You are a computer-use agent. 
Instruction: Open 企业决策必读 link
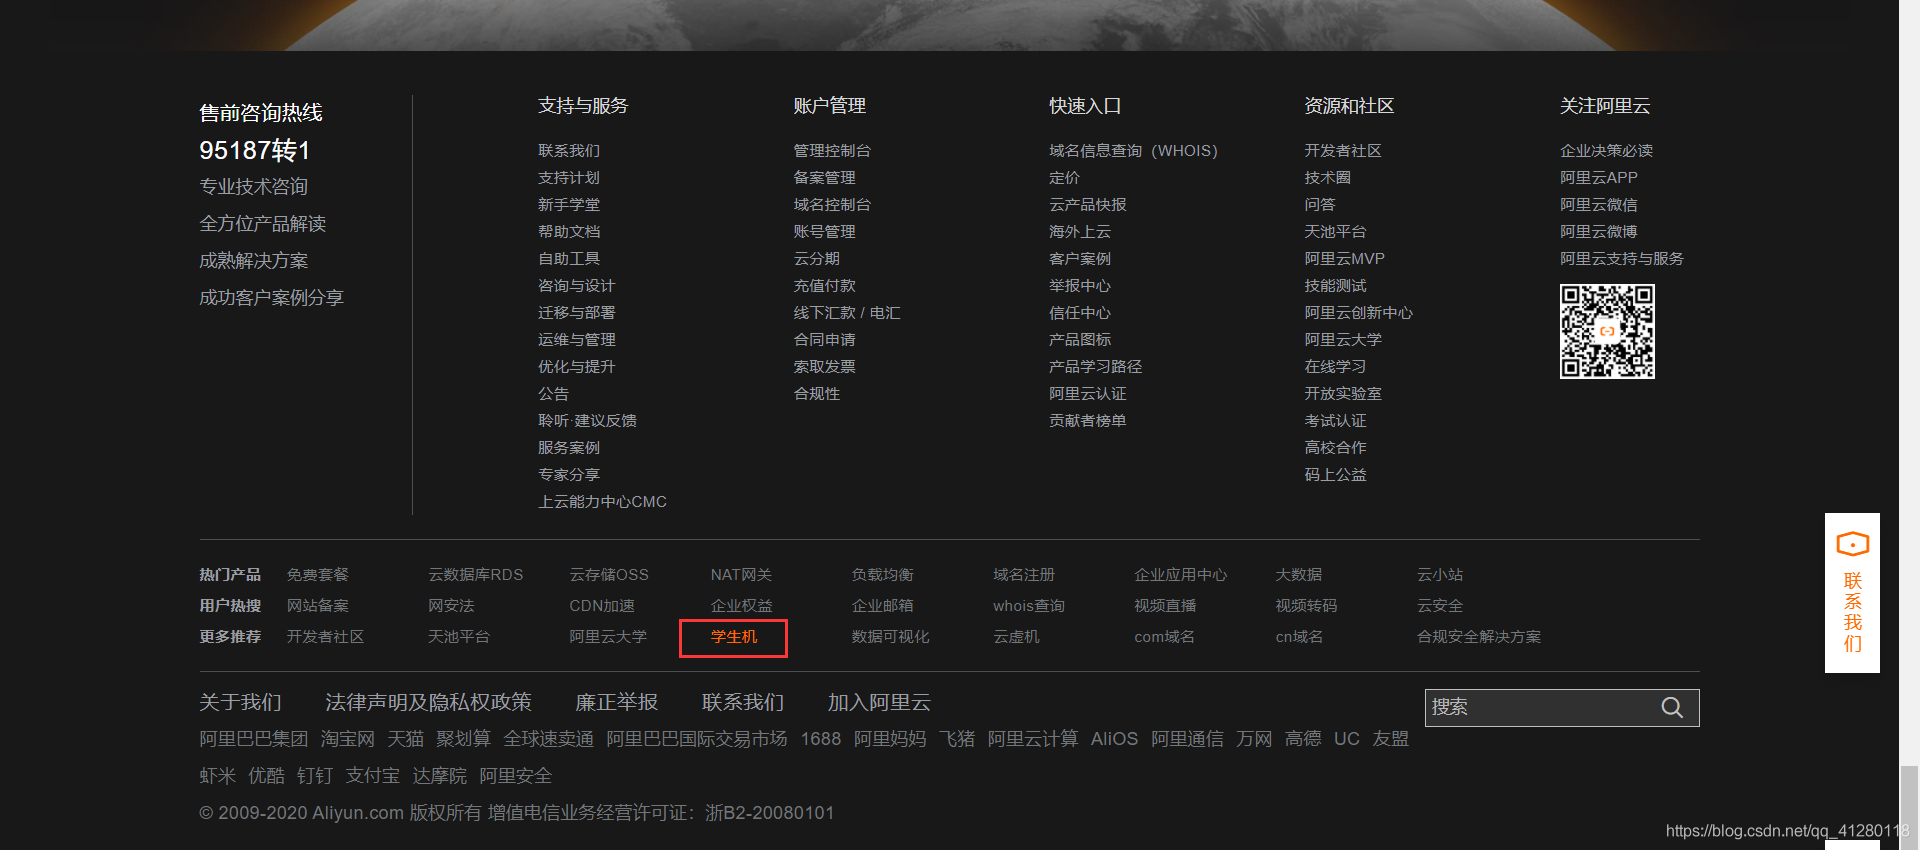click(1606, 151)
